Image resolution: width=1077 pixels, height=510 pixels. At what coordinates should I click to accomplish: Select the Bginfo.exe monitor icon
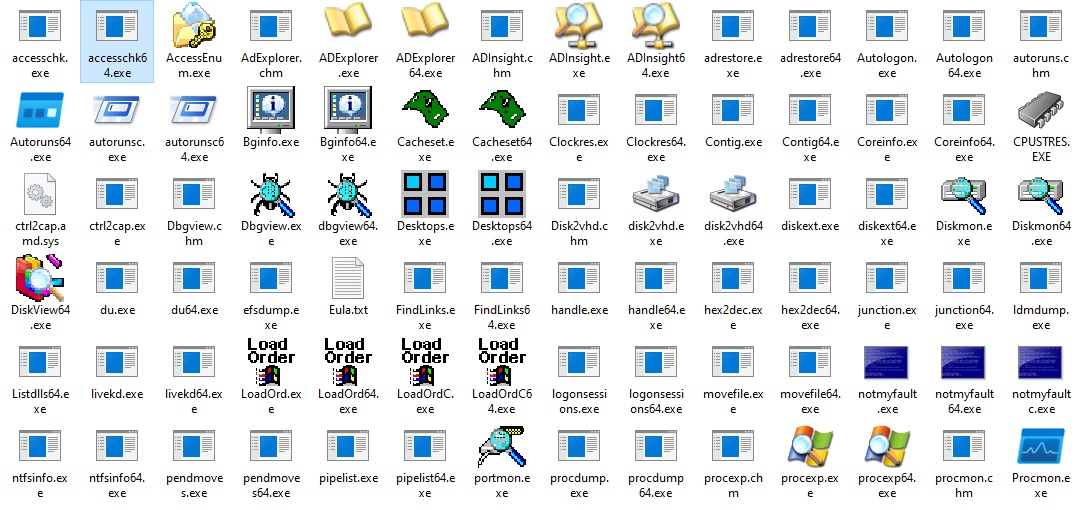tap(271, 108)
